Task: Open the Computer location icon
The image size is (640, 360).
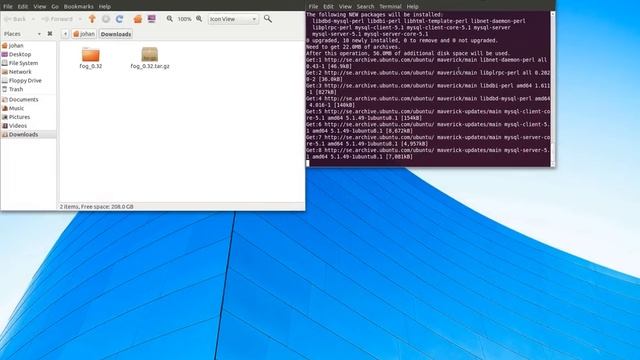Action: pyautogui.click(x=152, y=19)
